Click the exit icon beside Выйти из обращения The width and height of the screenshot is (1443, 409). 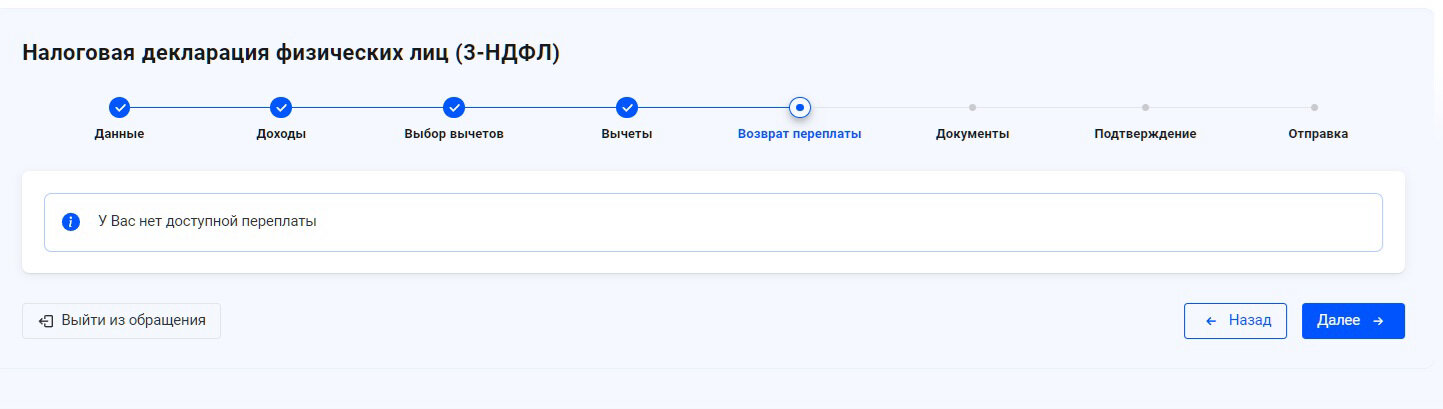(46, 321)
